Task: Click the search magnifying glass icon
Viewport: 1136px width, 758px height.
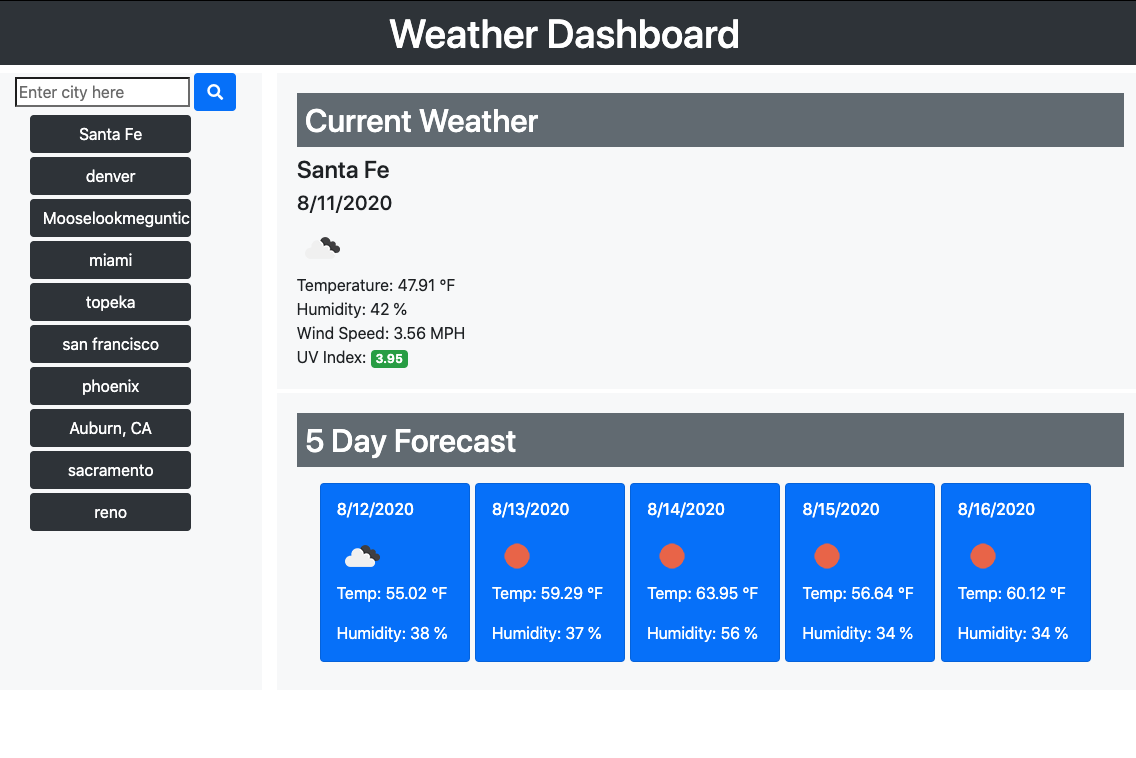Action: pos(215,92)
